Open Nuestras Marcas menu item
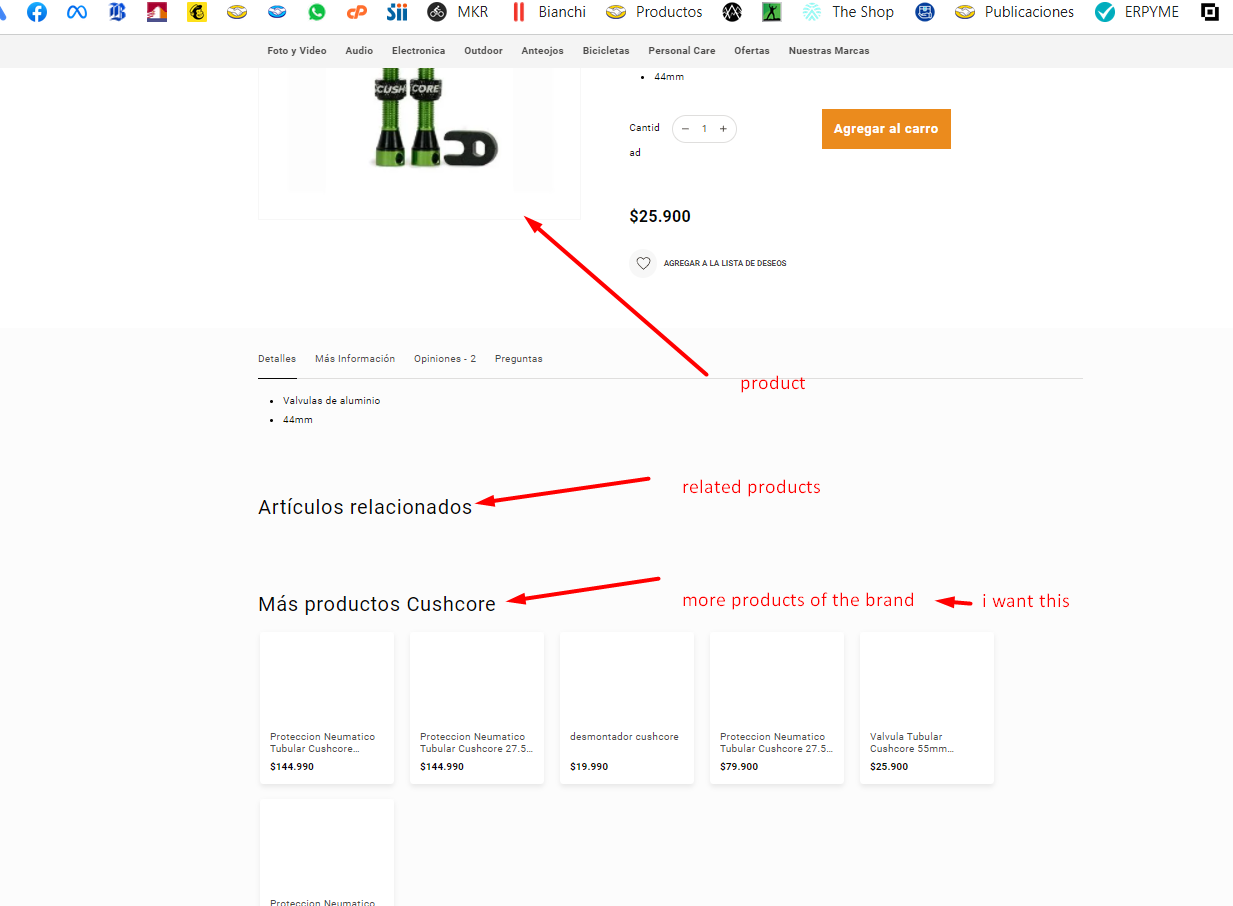The image size is (1233, 906). (x=829, y=51)
